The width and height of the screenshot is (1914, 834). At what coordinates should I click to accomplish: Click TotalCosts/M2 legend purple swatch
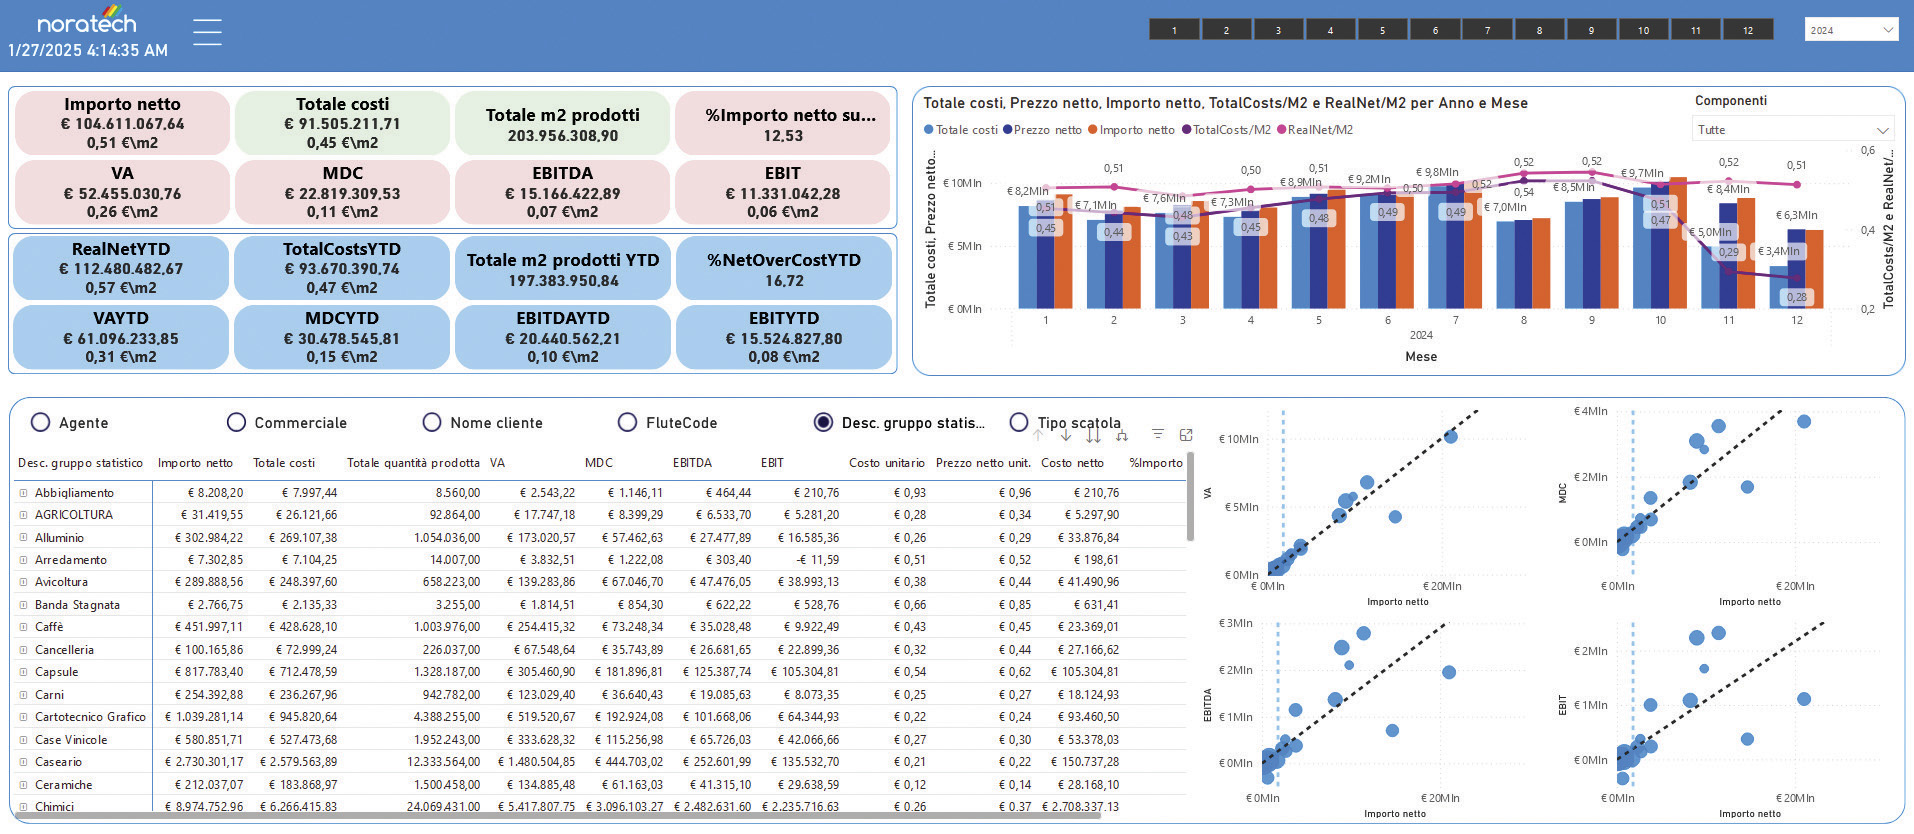(x=1186, y=130)
